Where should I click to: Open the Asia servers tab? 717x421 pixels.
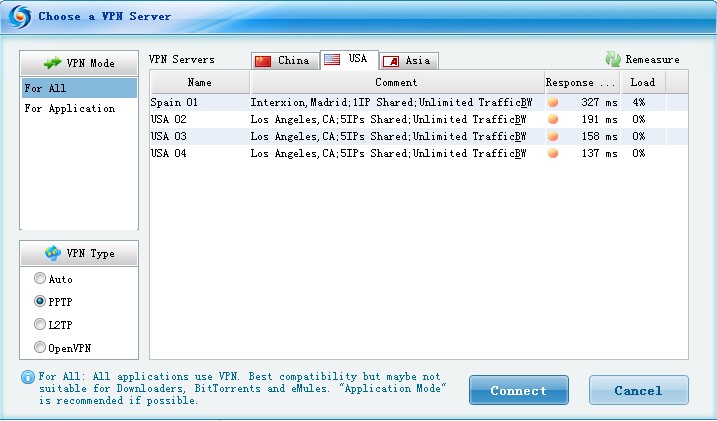(409, 61)
